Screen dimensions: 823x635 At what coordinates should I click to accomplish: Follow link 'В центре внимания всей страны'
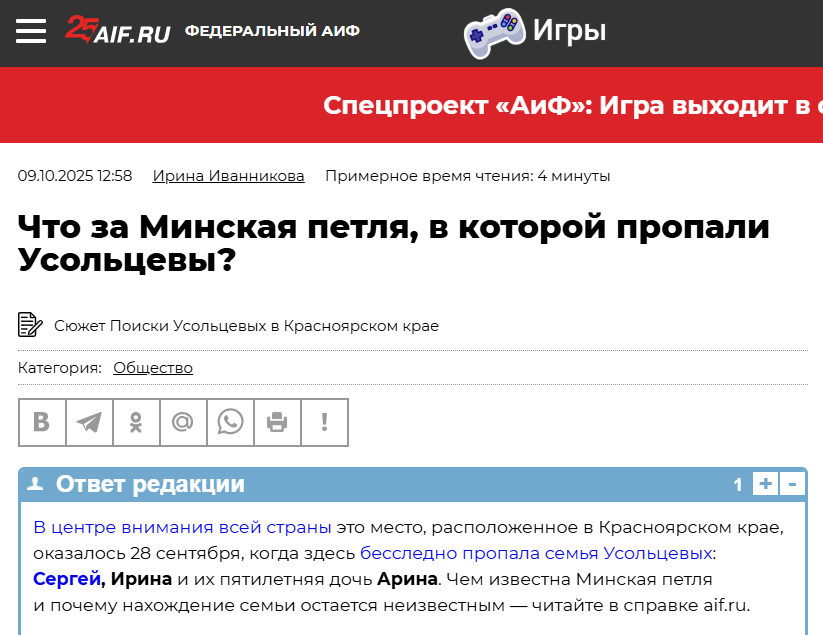[182, 527]
